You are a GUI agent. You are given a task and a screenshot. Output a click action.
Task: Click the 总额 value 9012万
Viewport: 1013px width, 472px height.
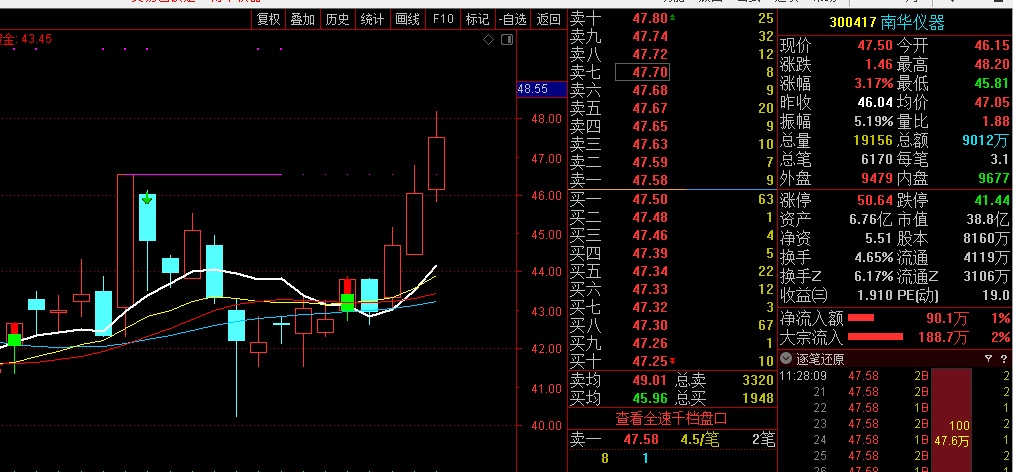(x=984, y=139)
